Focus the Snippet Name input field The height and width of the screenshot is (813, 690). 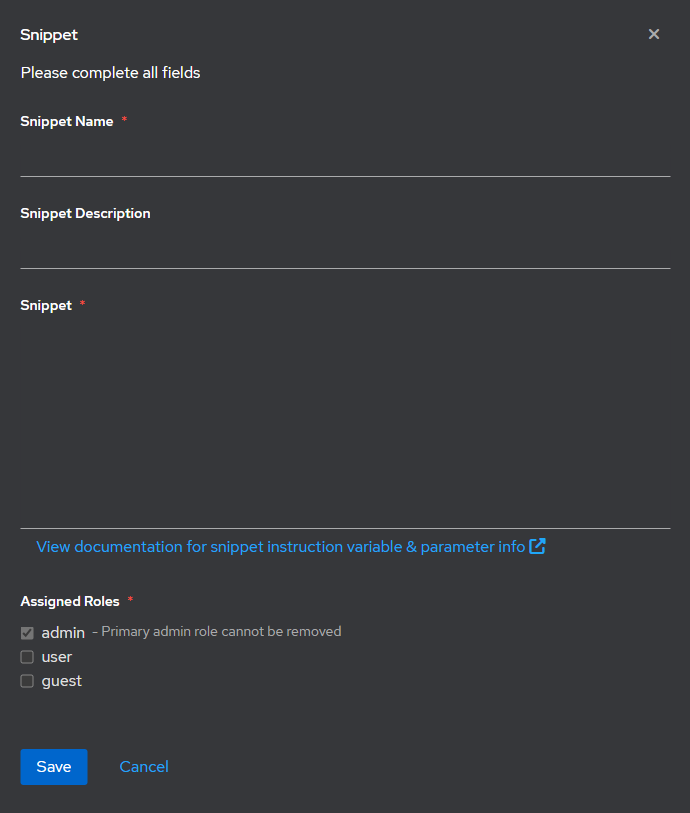(345, 158)
